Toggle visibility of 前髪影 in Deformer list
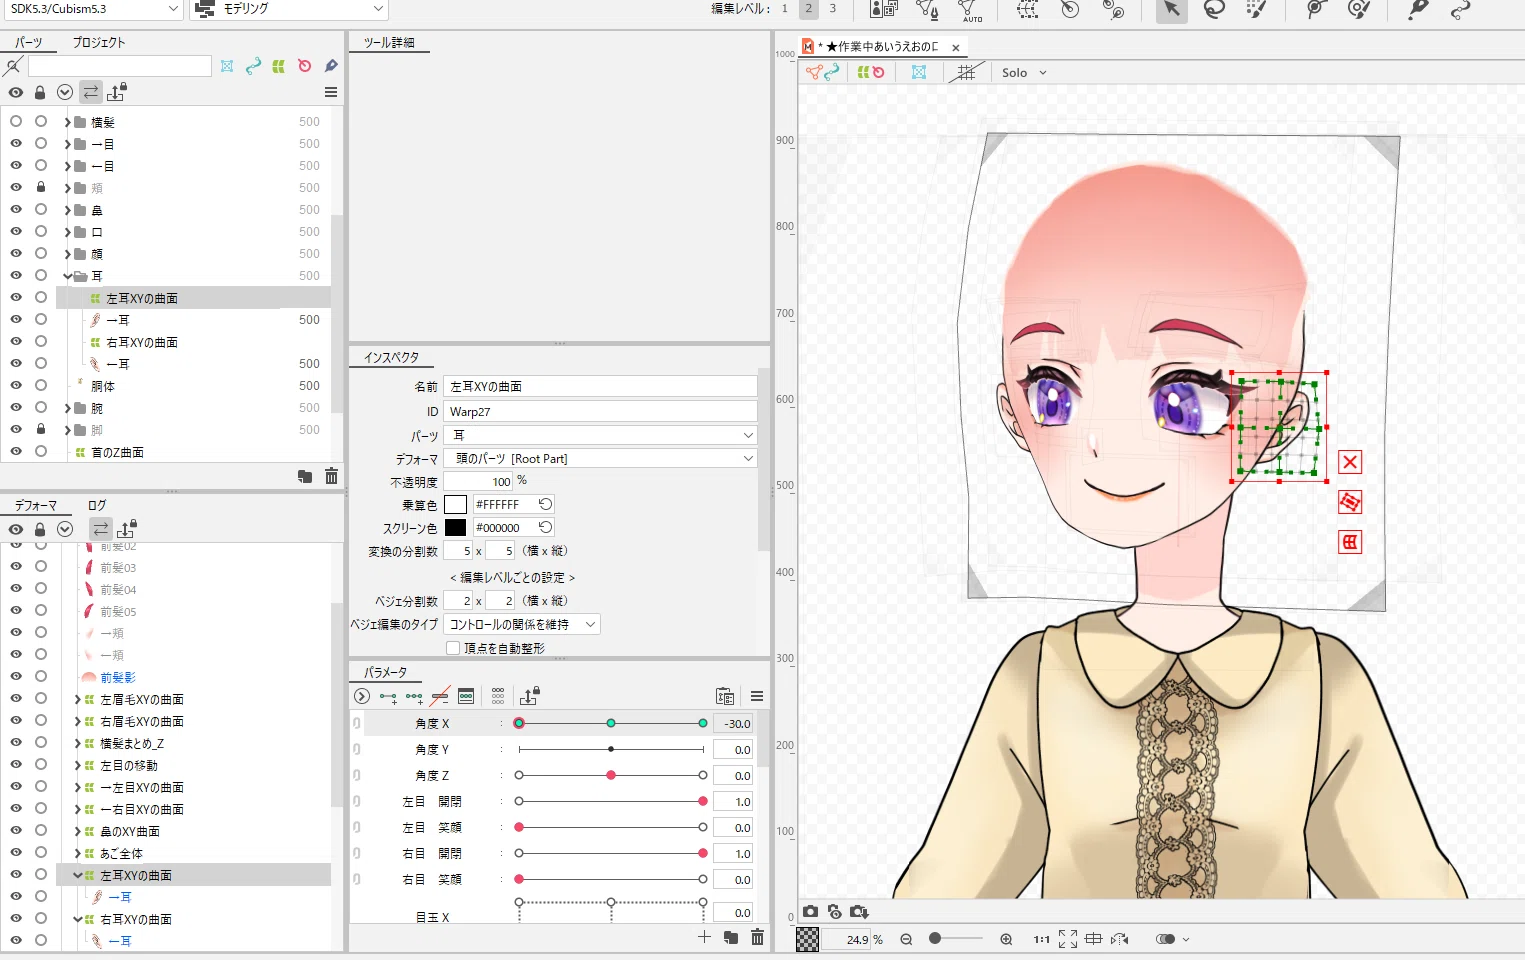The height and width of the screenshot is (960, 1525). pos(16,676)
